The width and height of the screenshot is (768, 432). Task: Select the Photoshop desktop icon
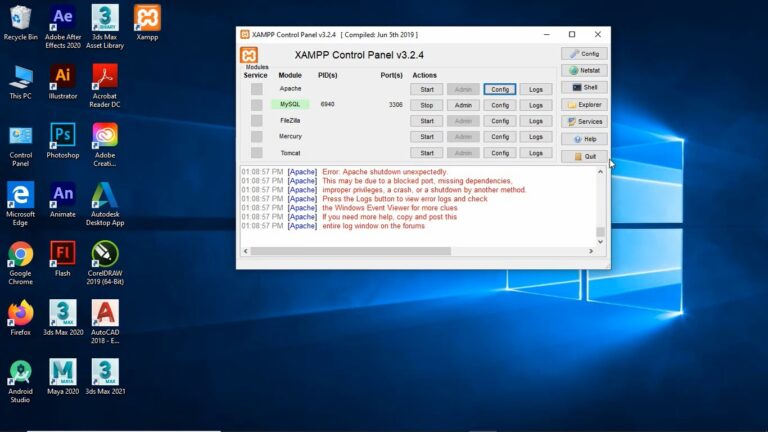click(x=63, y=141)
